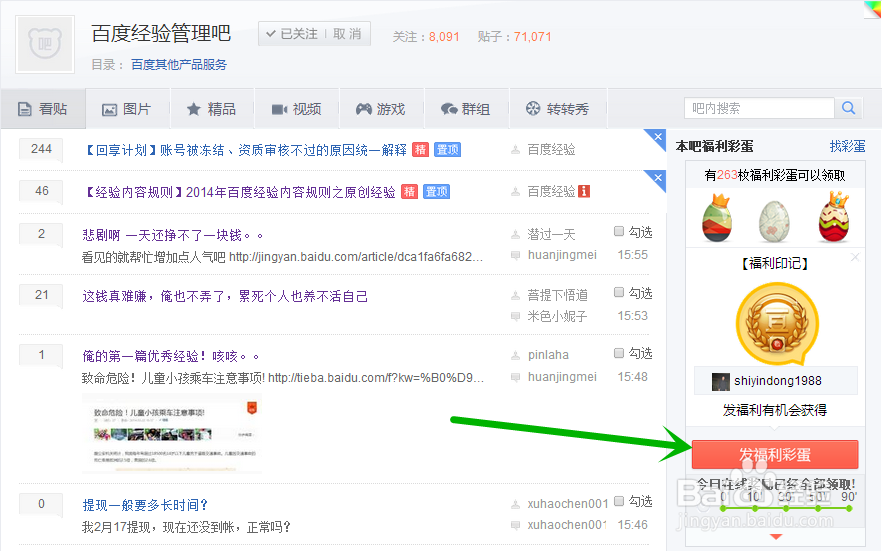Click author name pinlaha
Viewport: 882px width, 551px height.
click(548, 355)
